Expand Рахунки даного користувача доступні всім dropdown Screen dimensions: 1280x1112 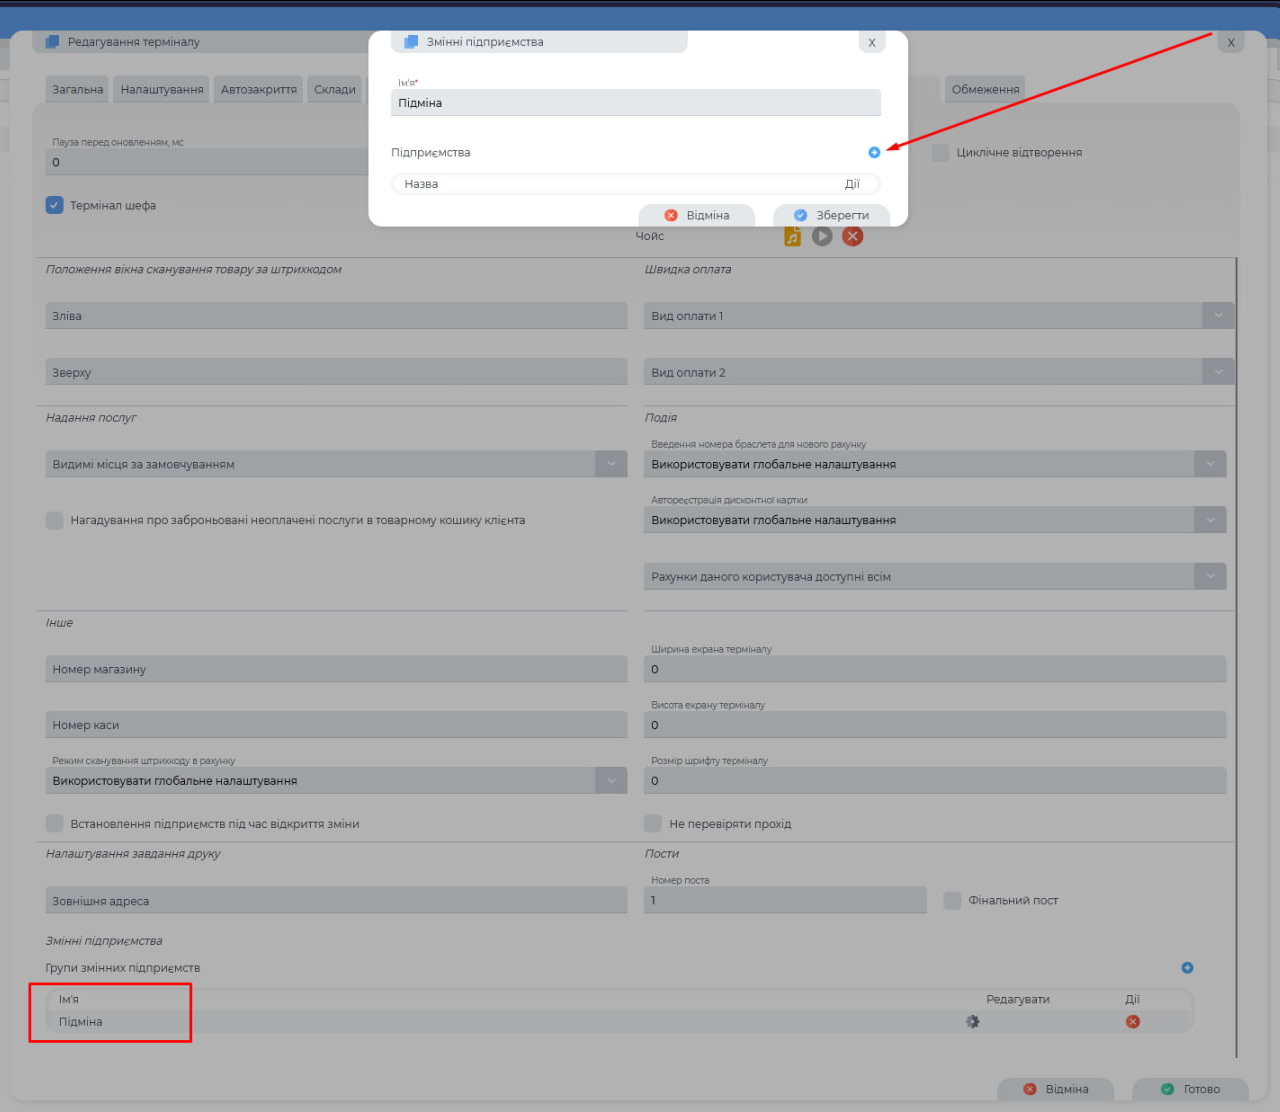click(x=1210, y=576)
